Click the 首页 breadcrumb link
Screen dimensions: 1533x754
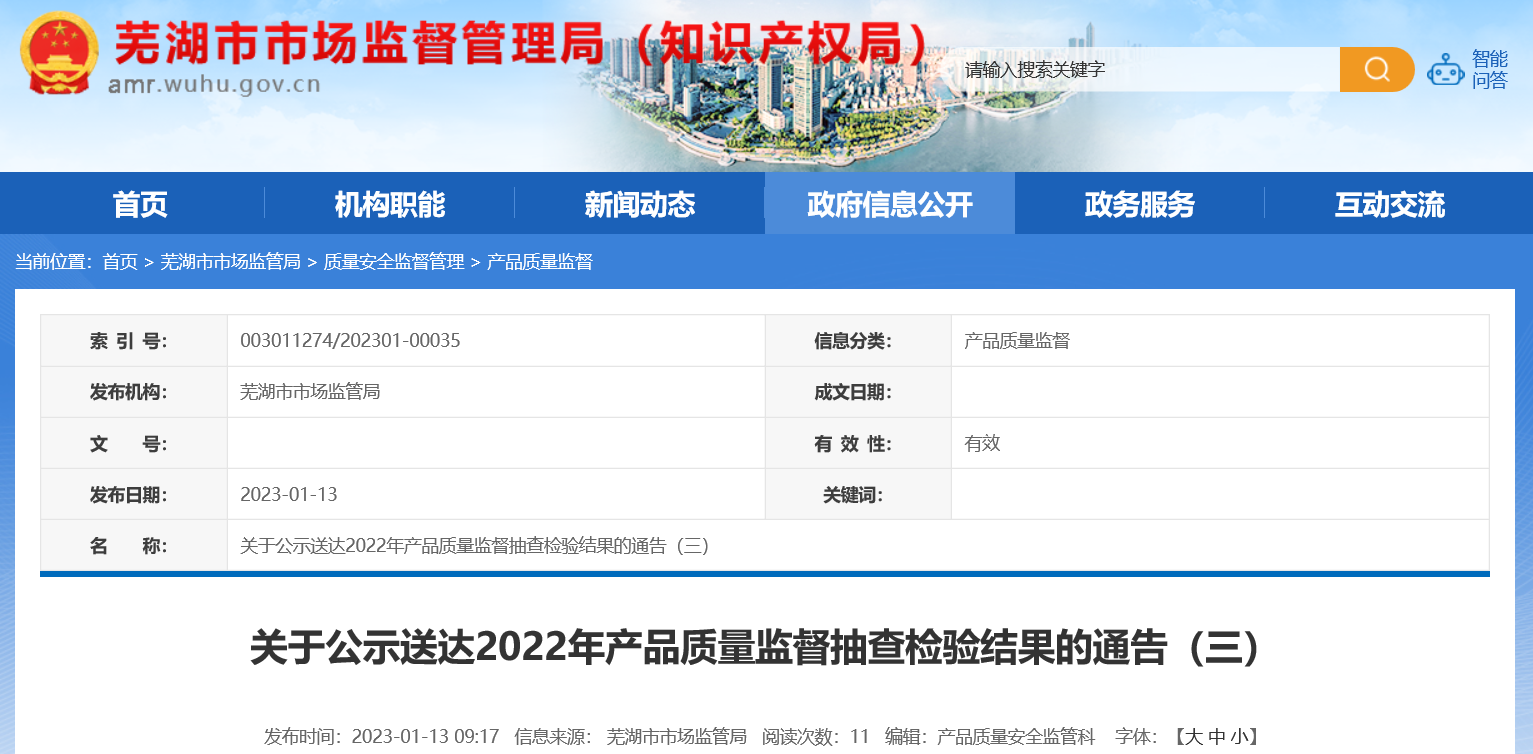[x=120, y=262]
